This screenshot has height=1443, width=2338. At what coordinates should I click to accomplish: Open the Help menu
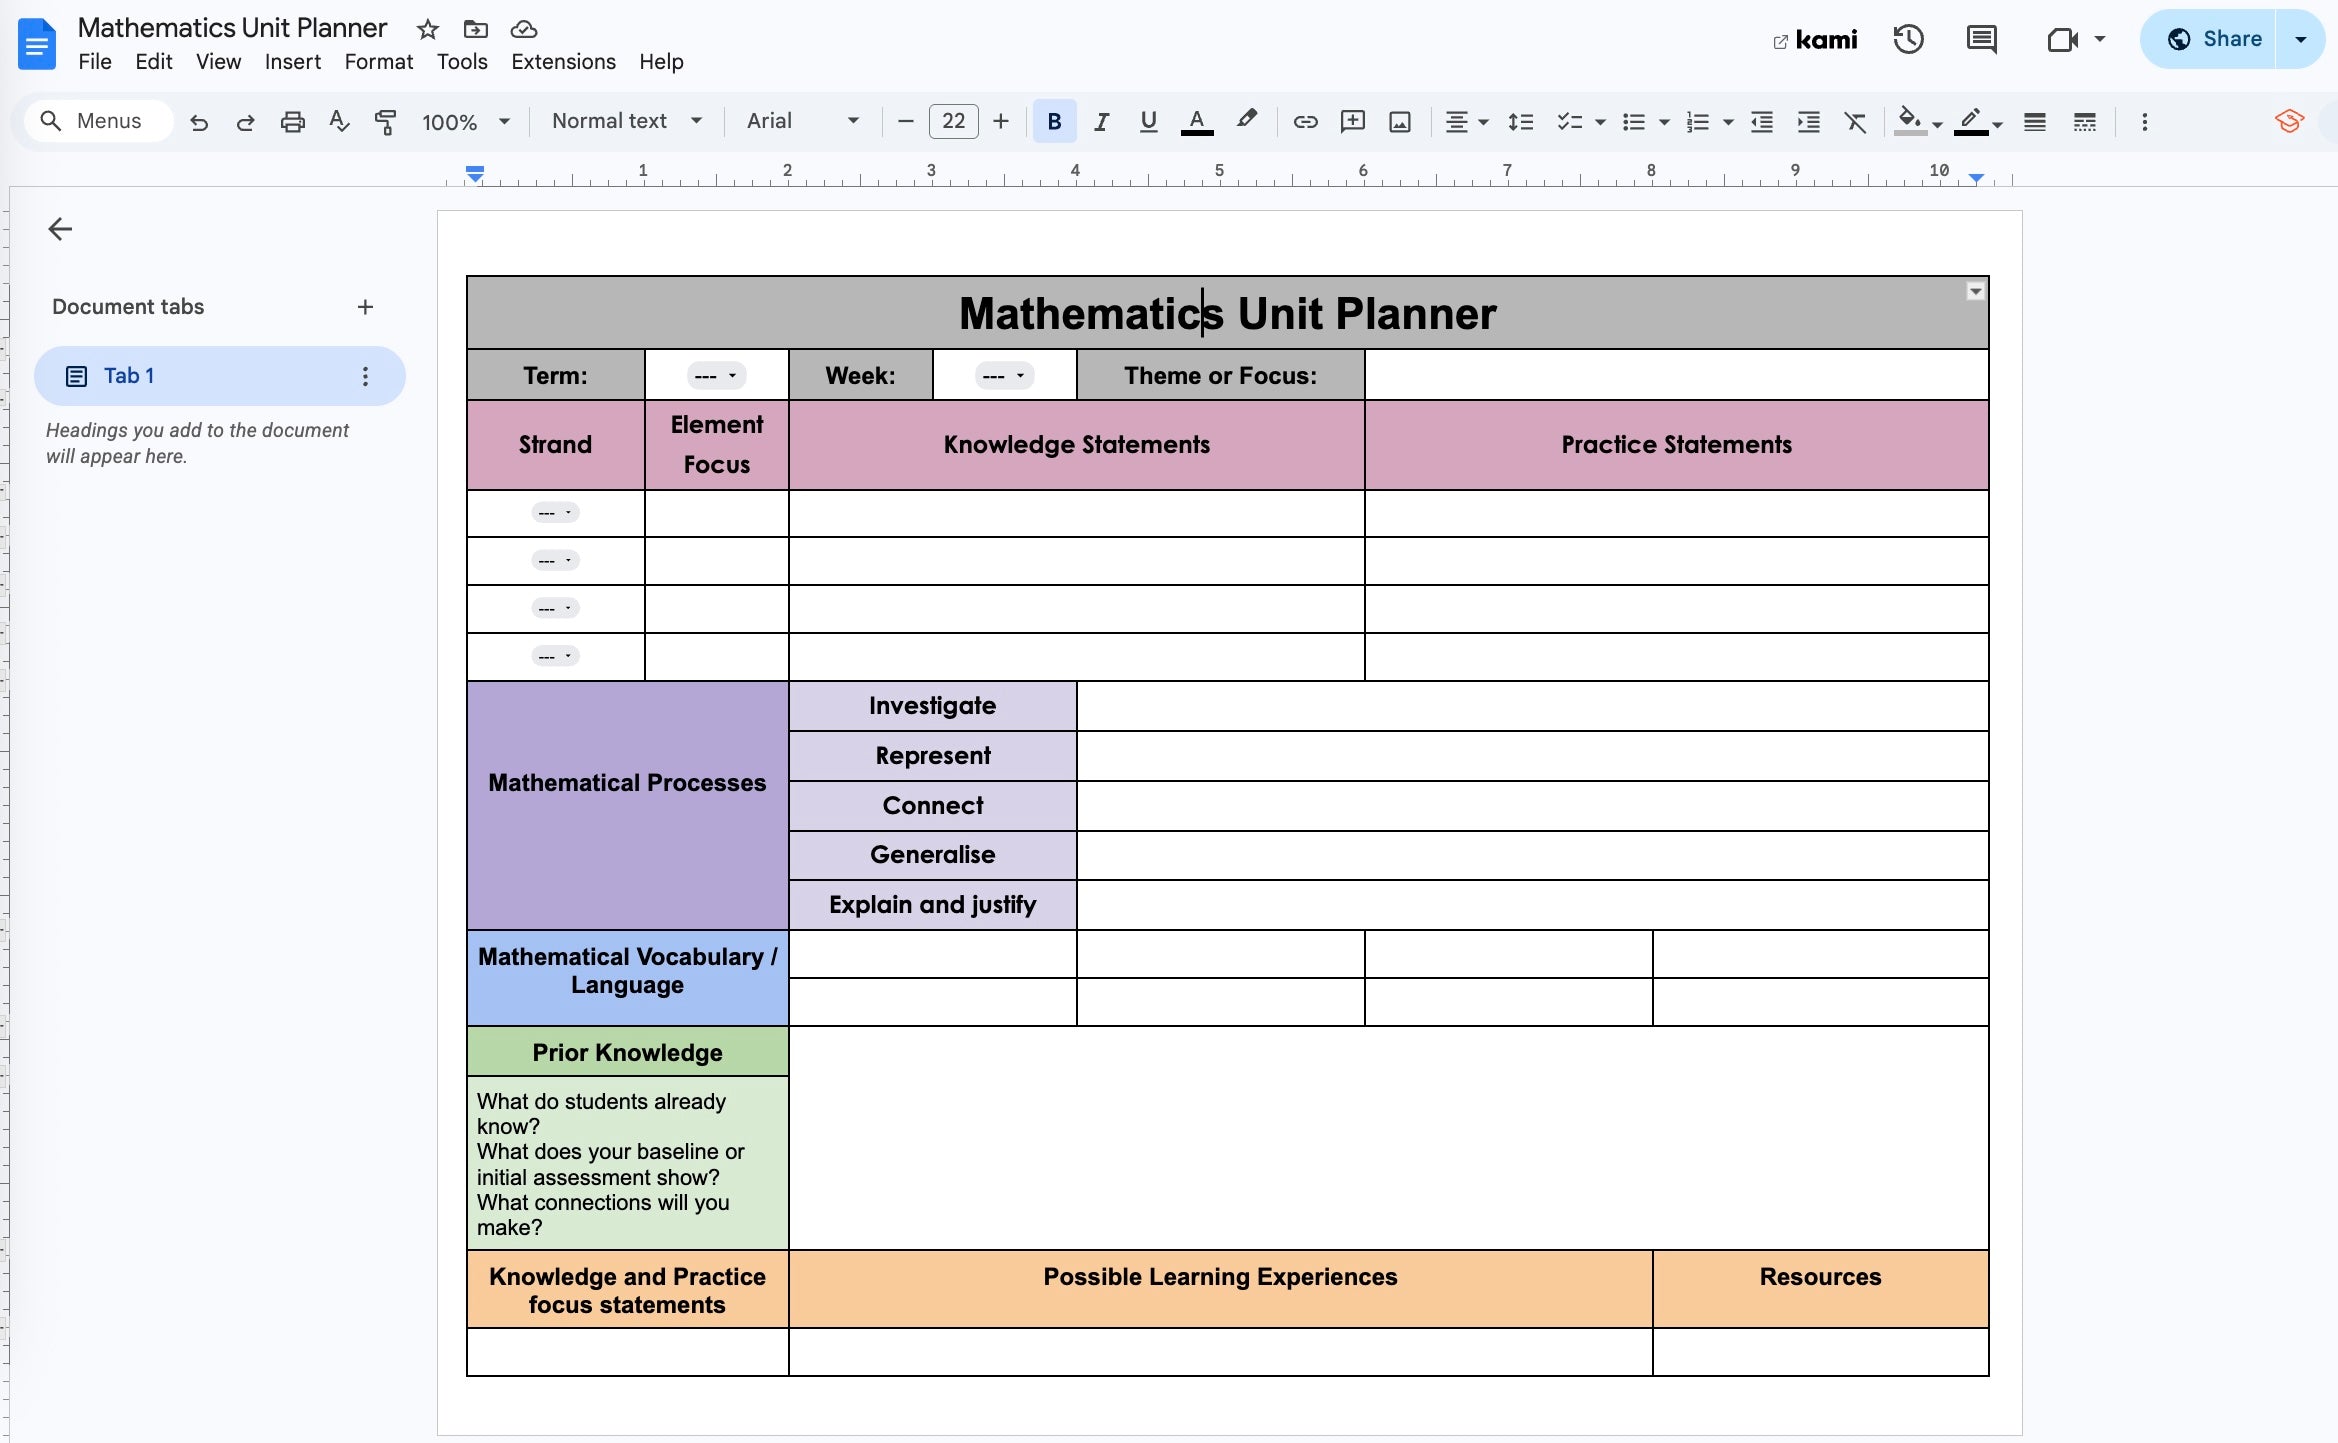pos(661,62)
